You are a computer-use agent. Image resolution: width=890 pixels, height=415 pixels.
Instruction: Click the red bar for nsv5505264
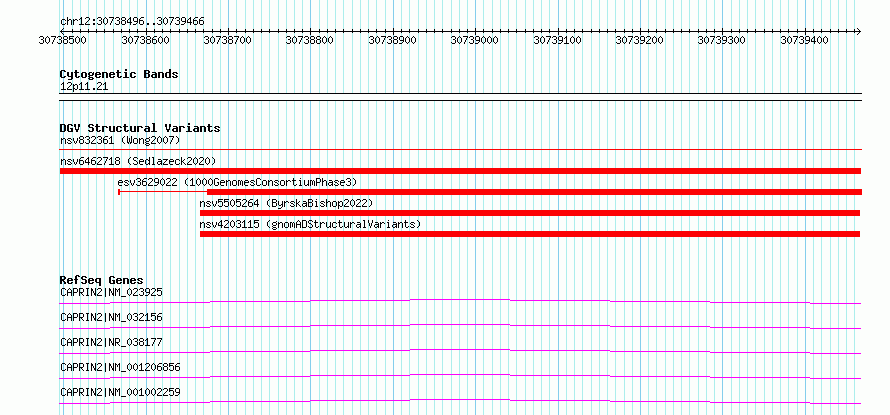530,213
